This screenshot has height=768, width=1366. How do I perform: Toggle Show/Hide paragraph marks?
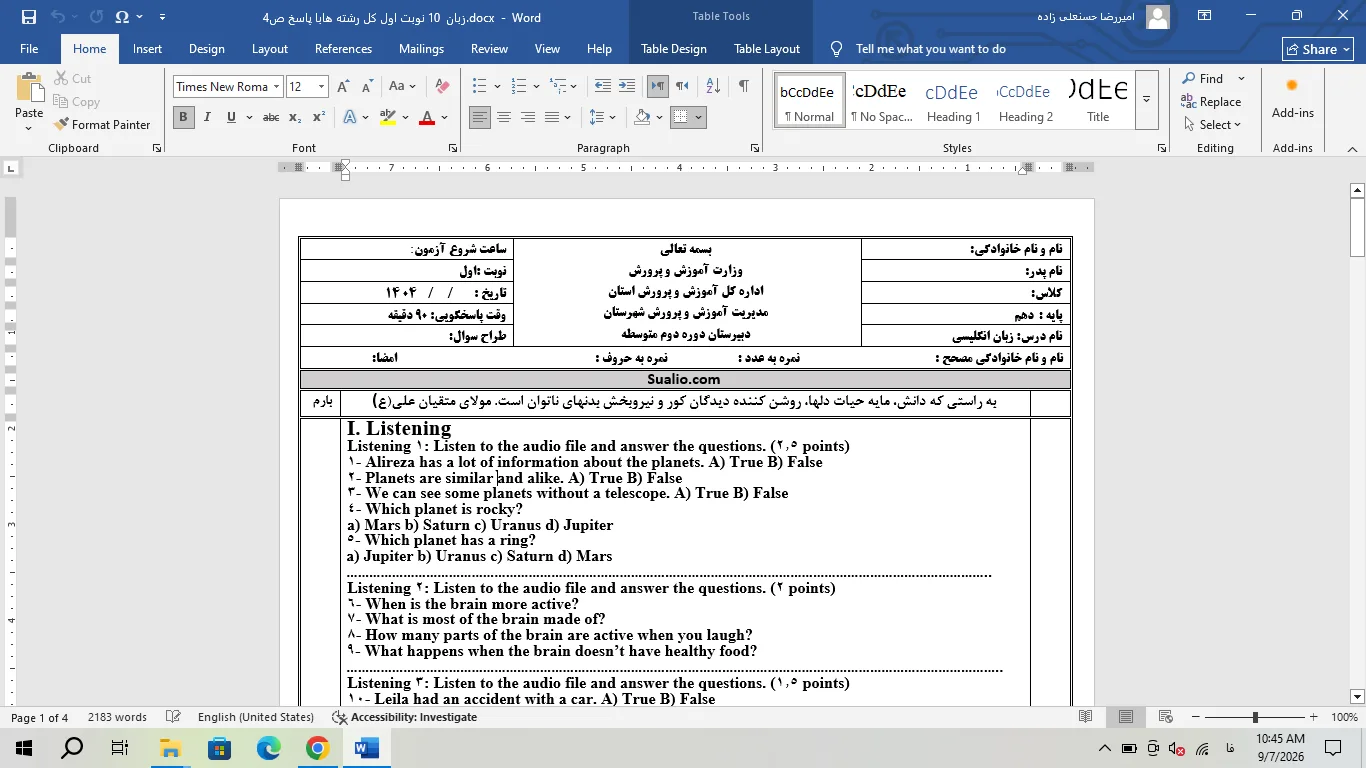pos(743,87)
